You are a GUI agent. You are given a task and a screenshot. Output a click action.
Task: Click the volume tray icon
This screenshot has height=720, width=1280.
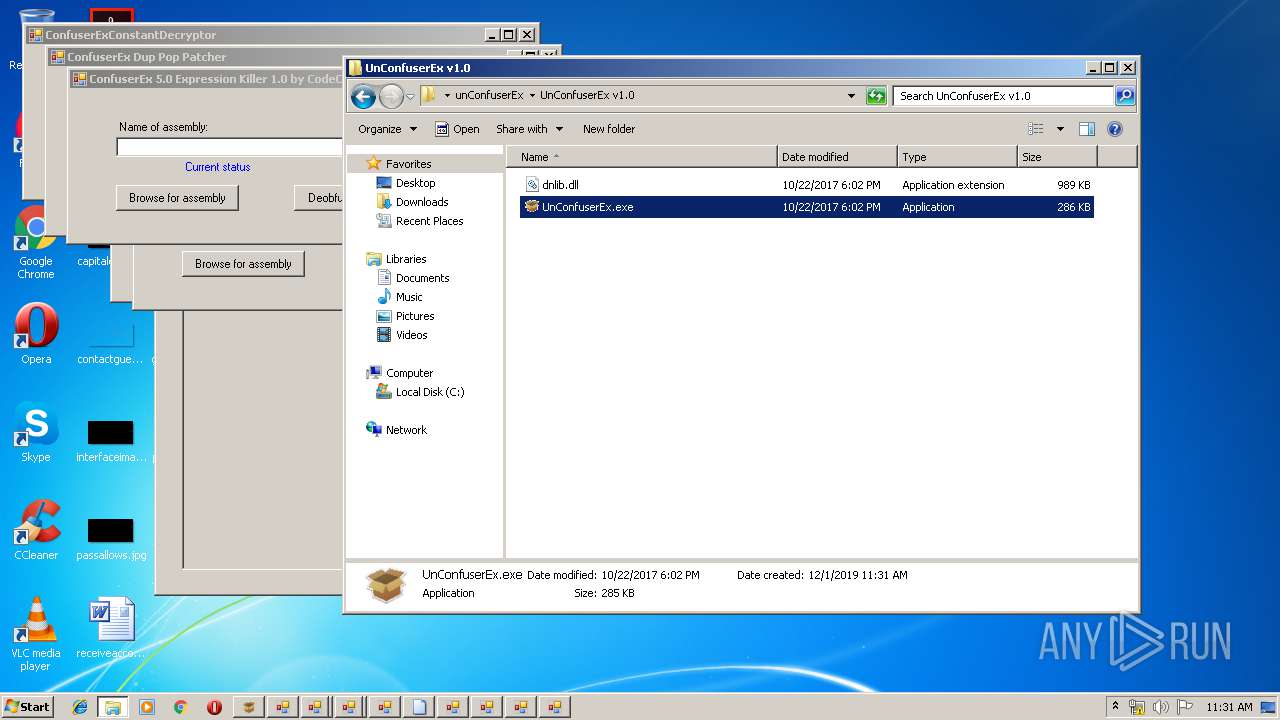pyautogui.click(x=1161, y=707)
